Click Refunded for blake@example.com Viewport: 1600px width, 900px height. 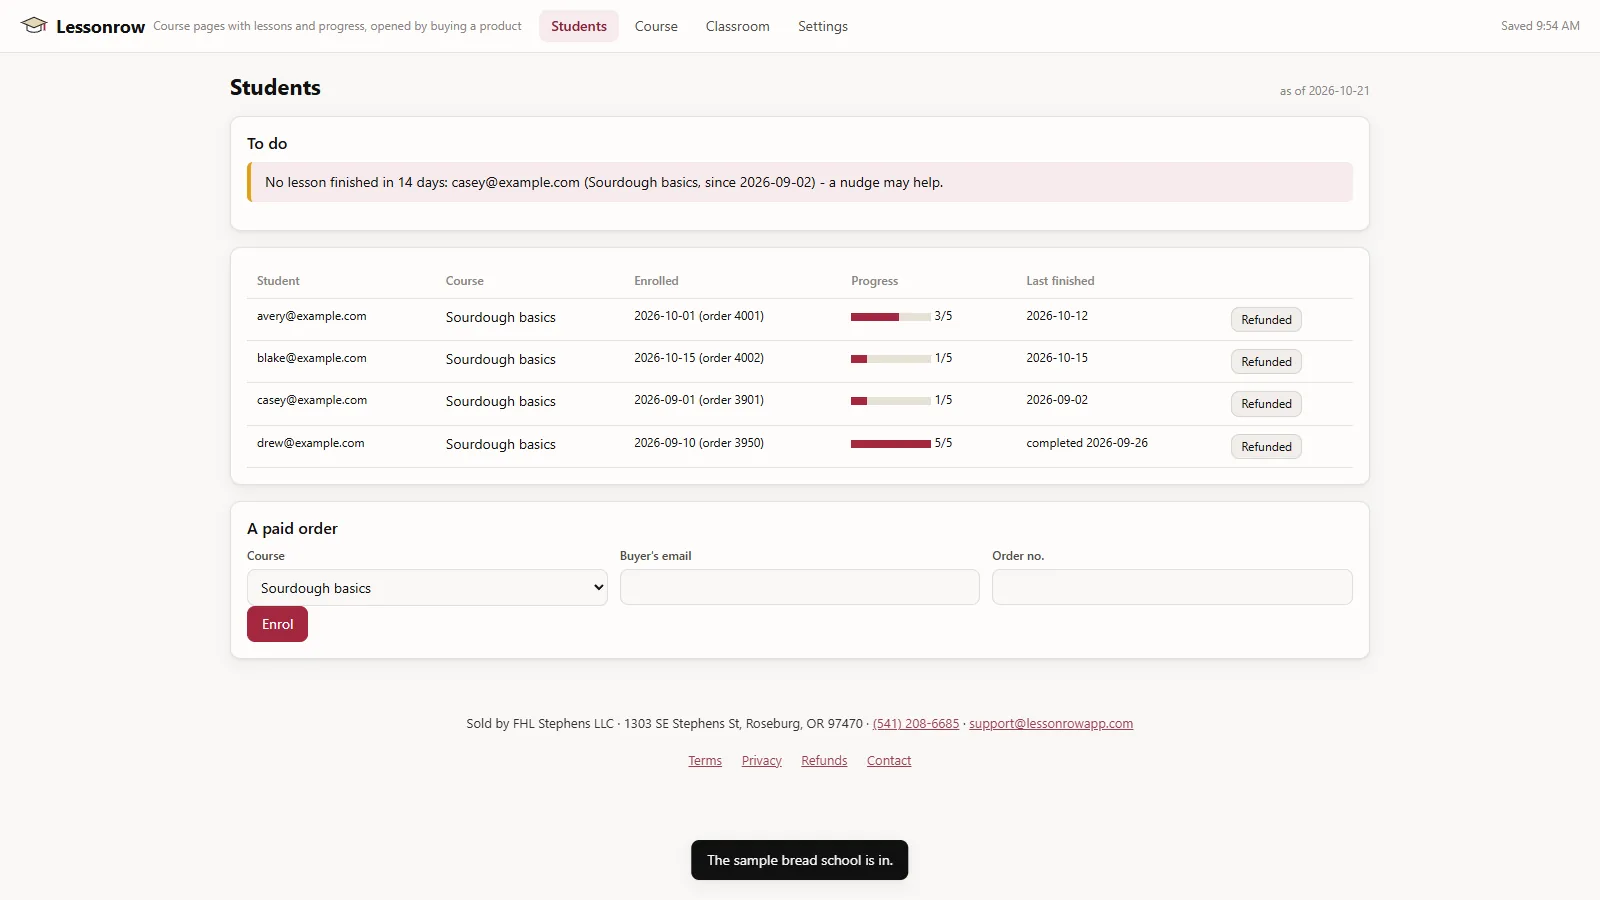(x=1266, y=362)
